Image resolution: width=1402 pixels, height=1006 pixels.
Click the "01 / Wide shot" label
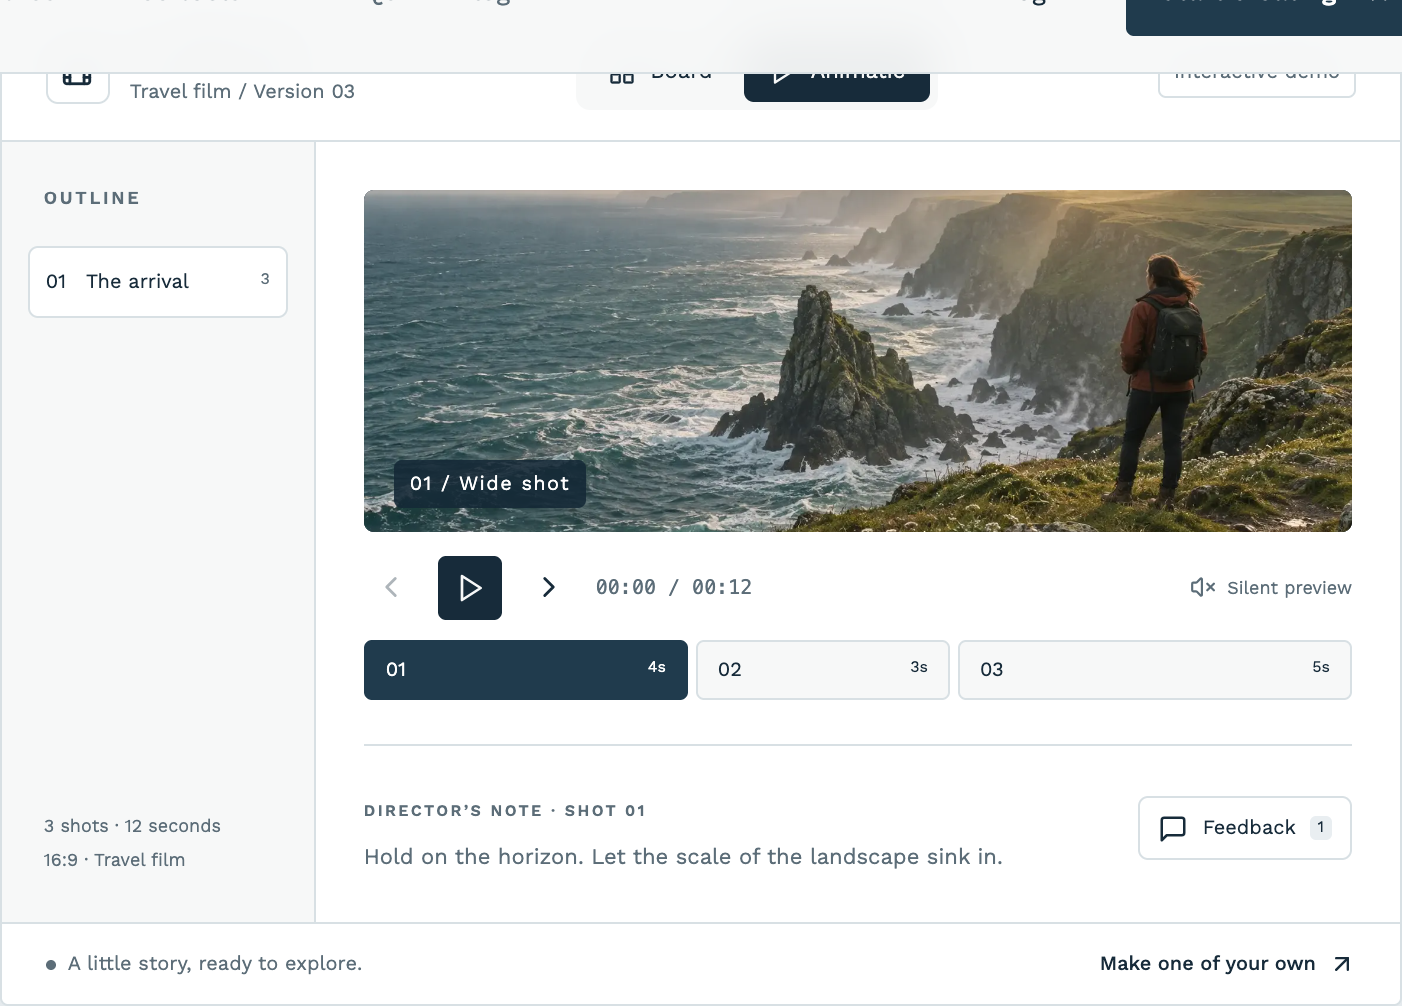point(490,484)
